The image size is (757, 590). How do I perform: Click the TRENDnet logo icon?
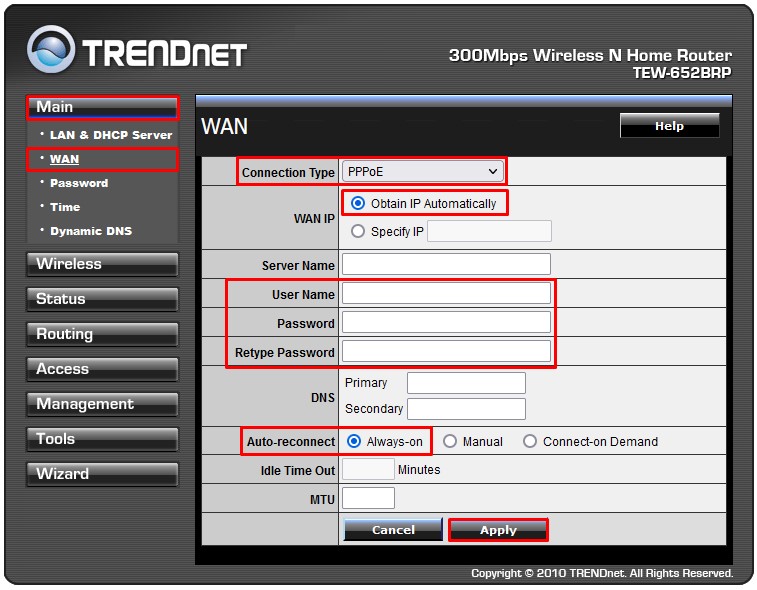point(50,51)
